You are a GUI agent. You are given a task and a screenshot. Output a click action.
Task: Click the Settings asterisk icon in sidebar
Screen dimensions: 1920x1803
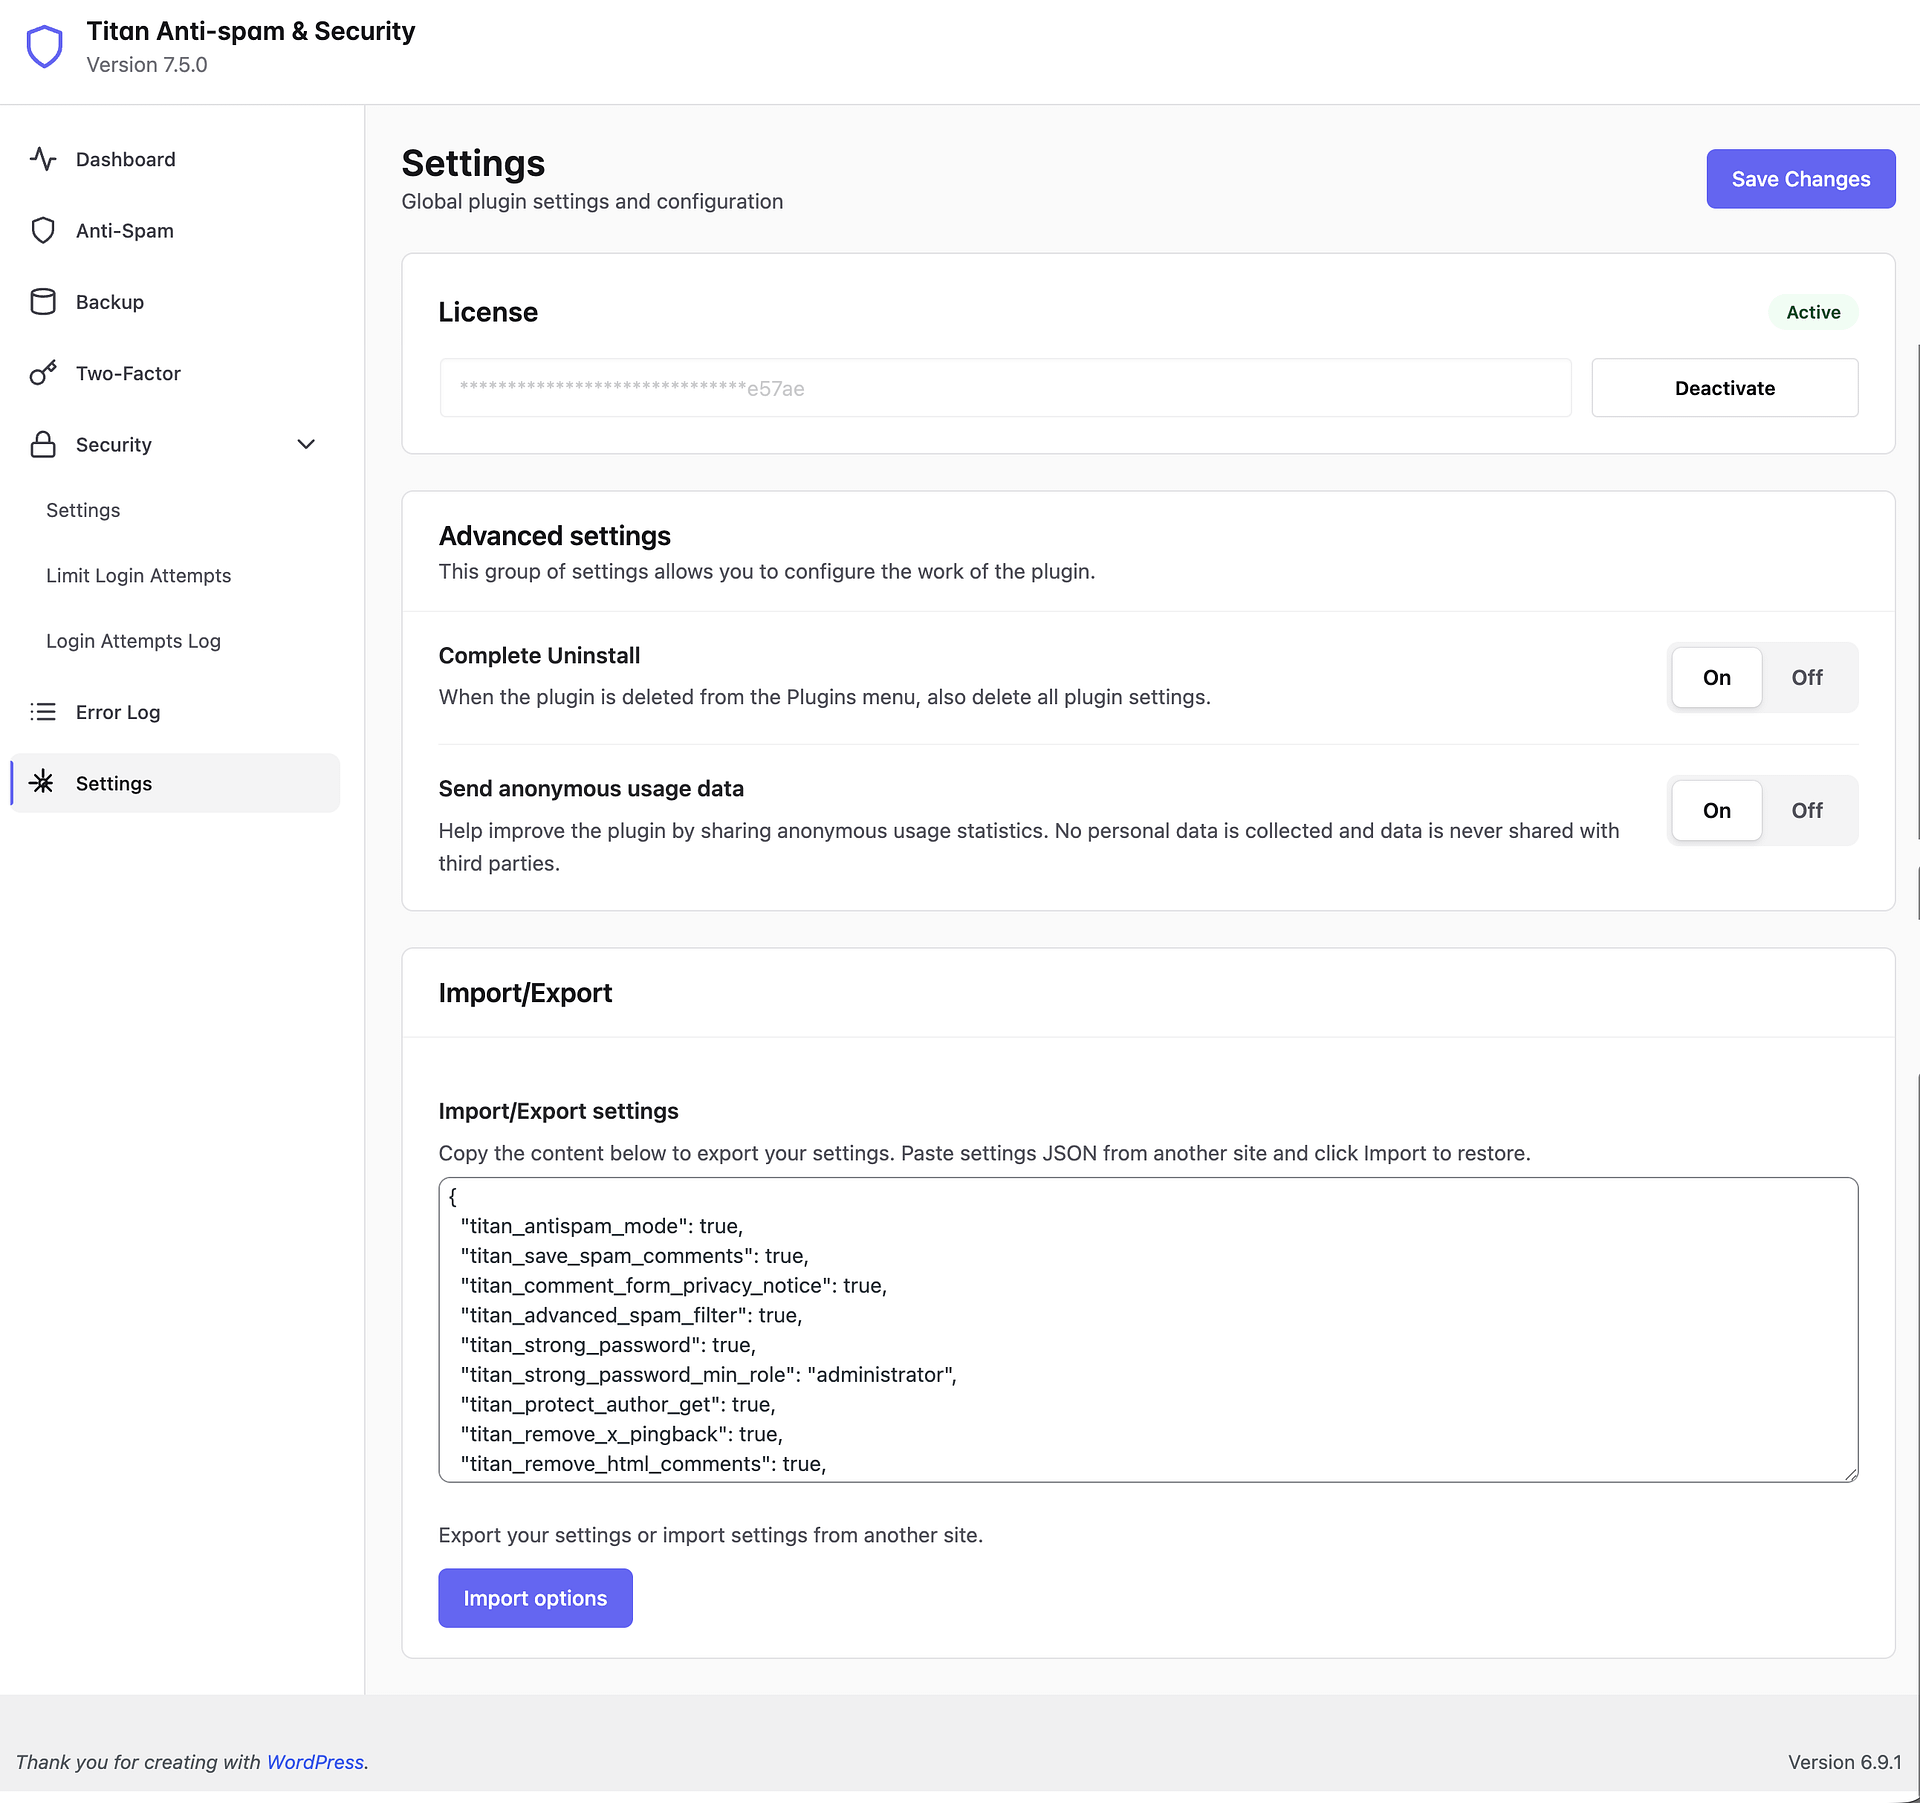click(42, 783)
